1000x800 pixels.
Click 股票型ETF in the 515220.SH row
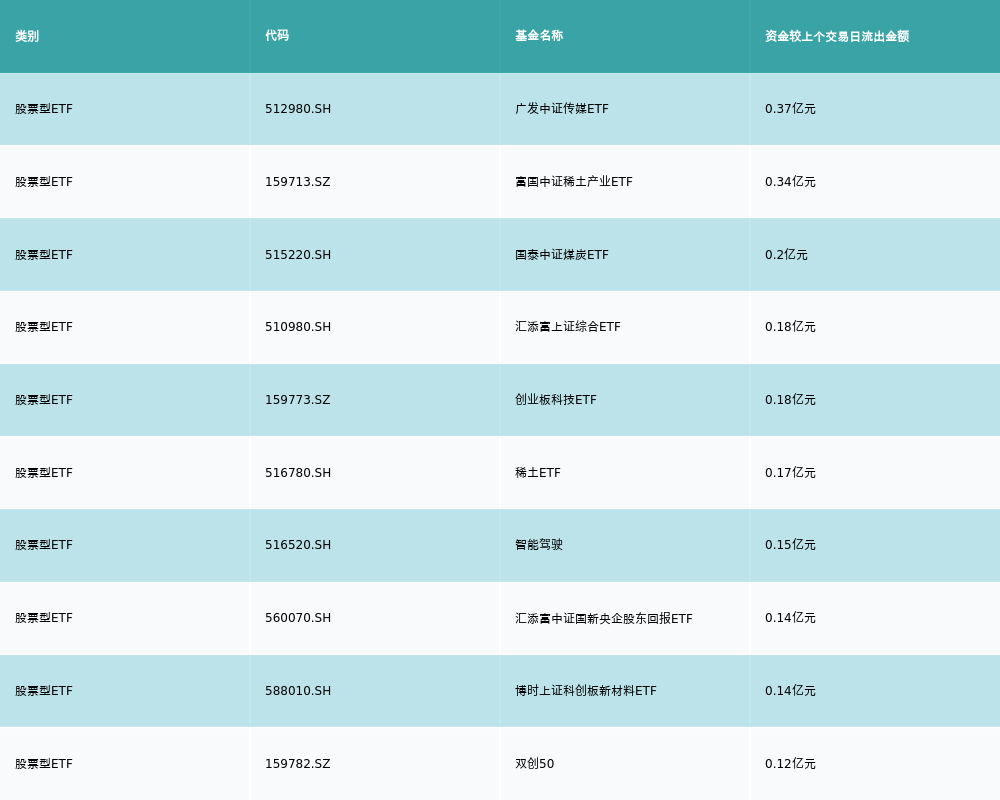(44, 255)
